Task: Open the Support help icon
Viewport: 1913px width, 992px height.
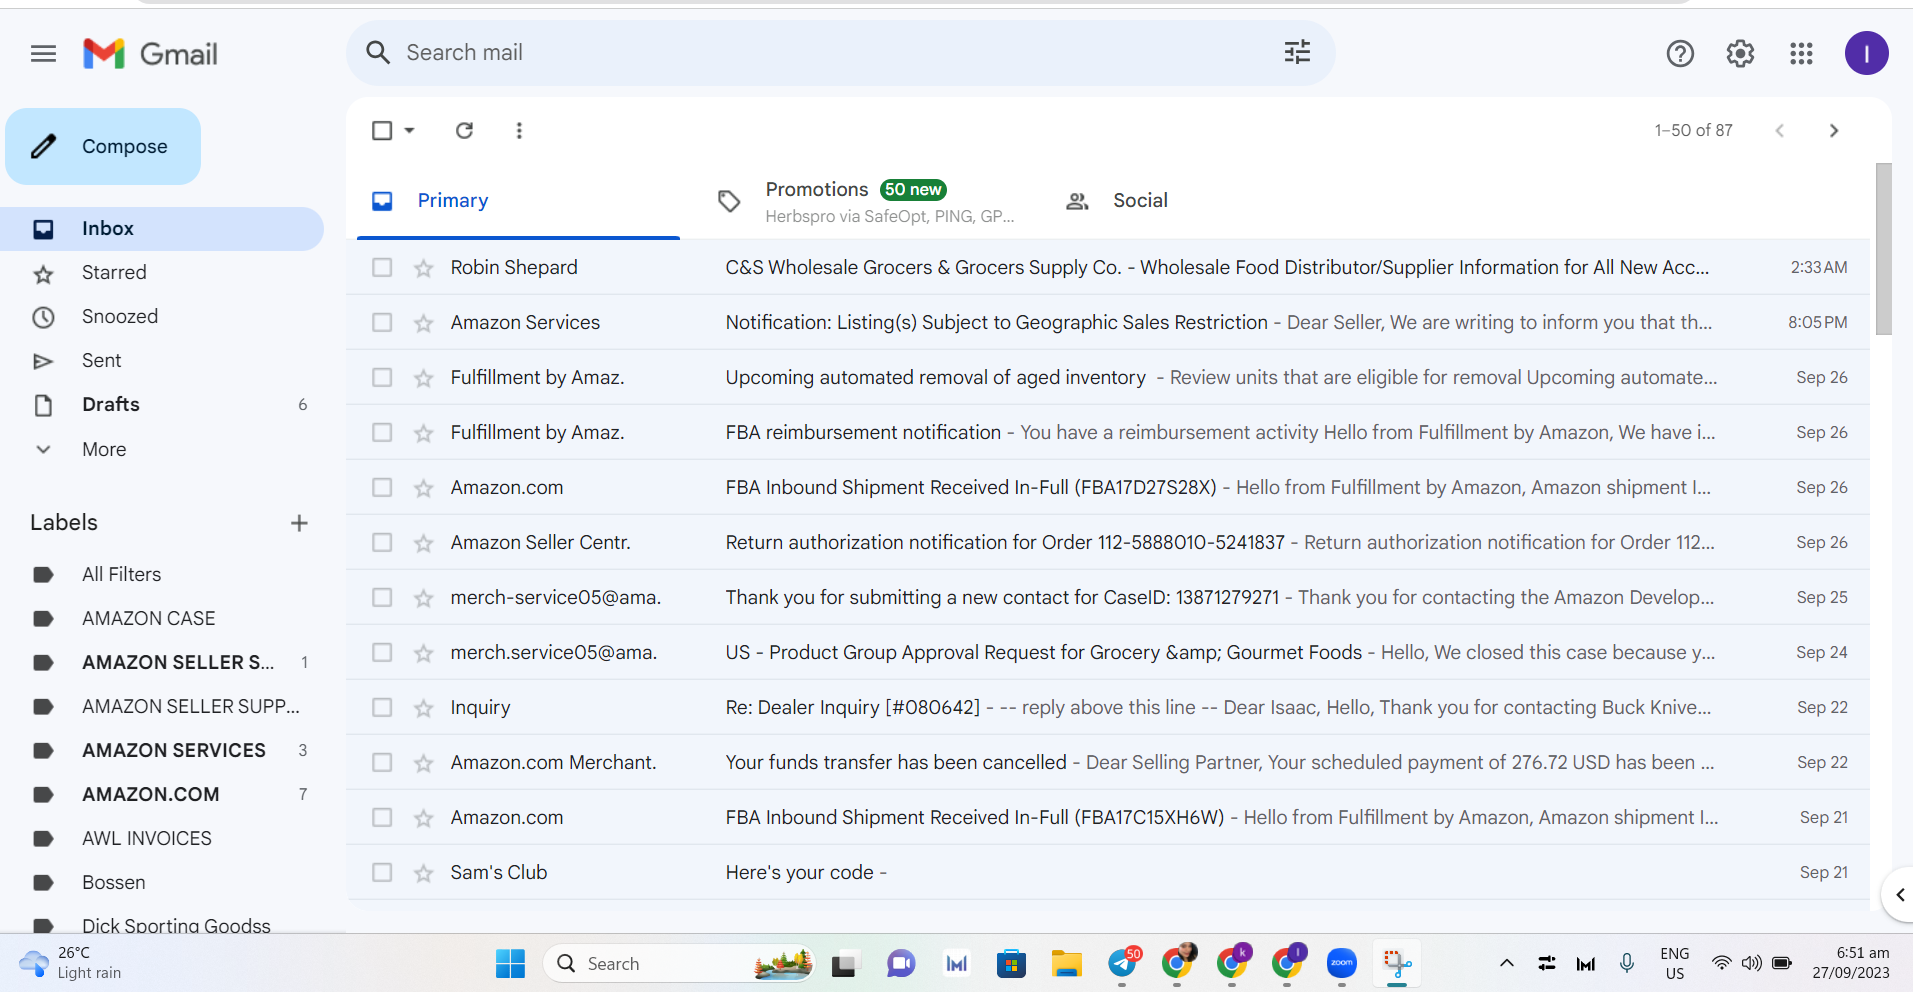Action: 1680,54
